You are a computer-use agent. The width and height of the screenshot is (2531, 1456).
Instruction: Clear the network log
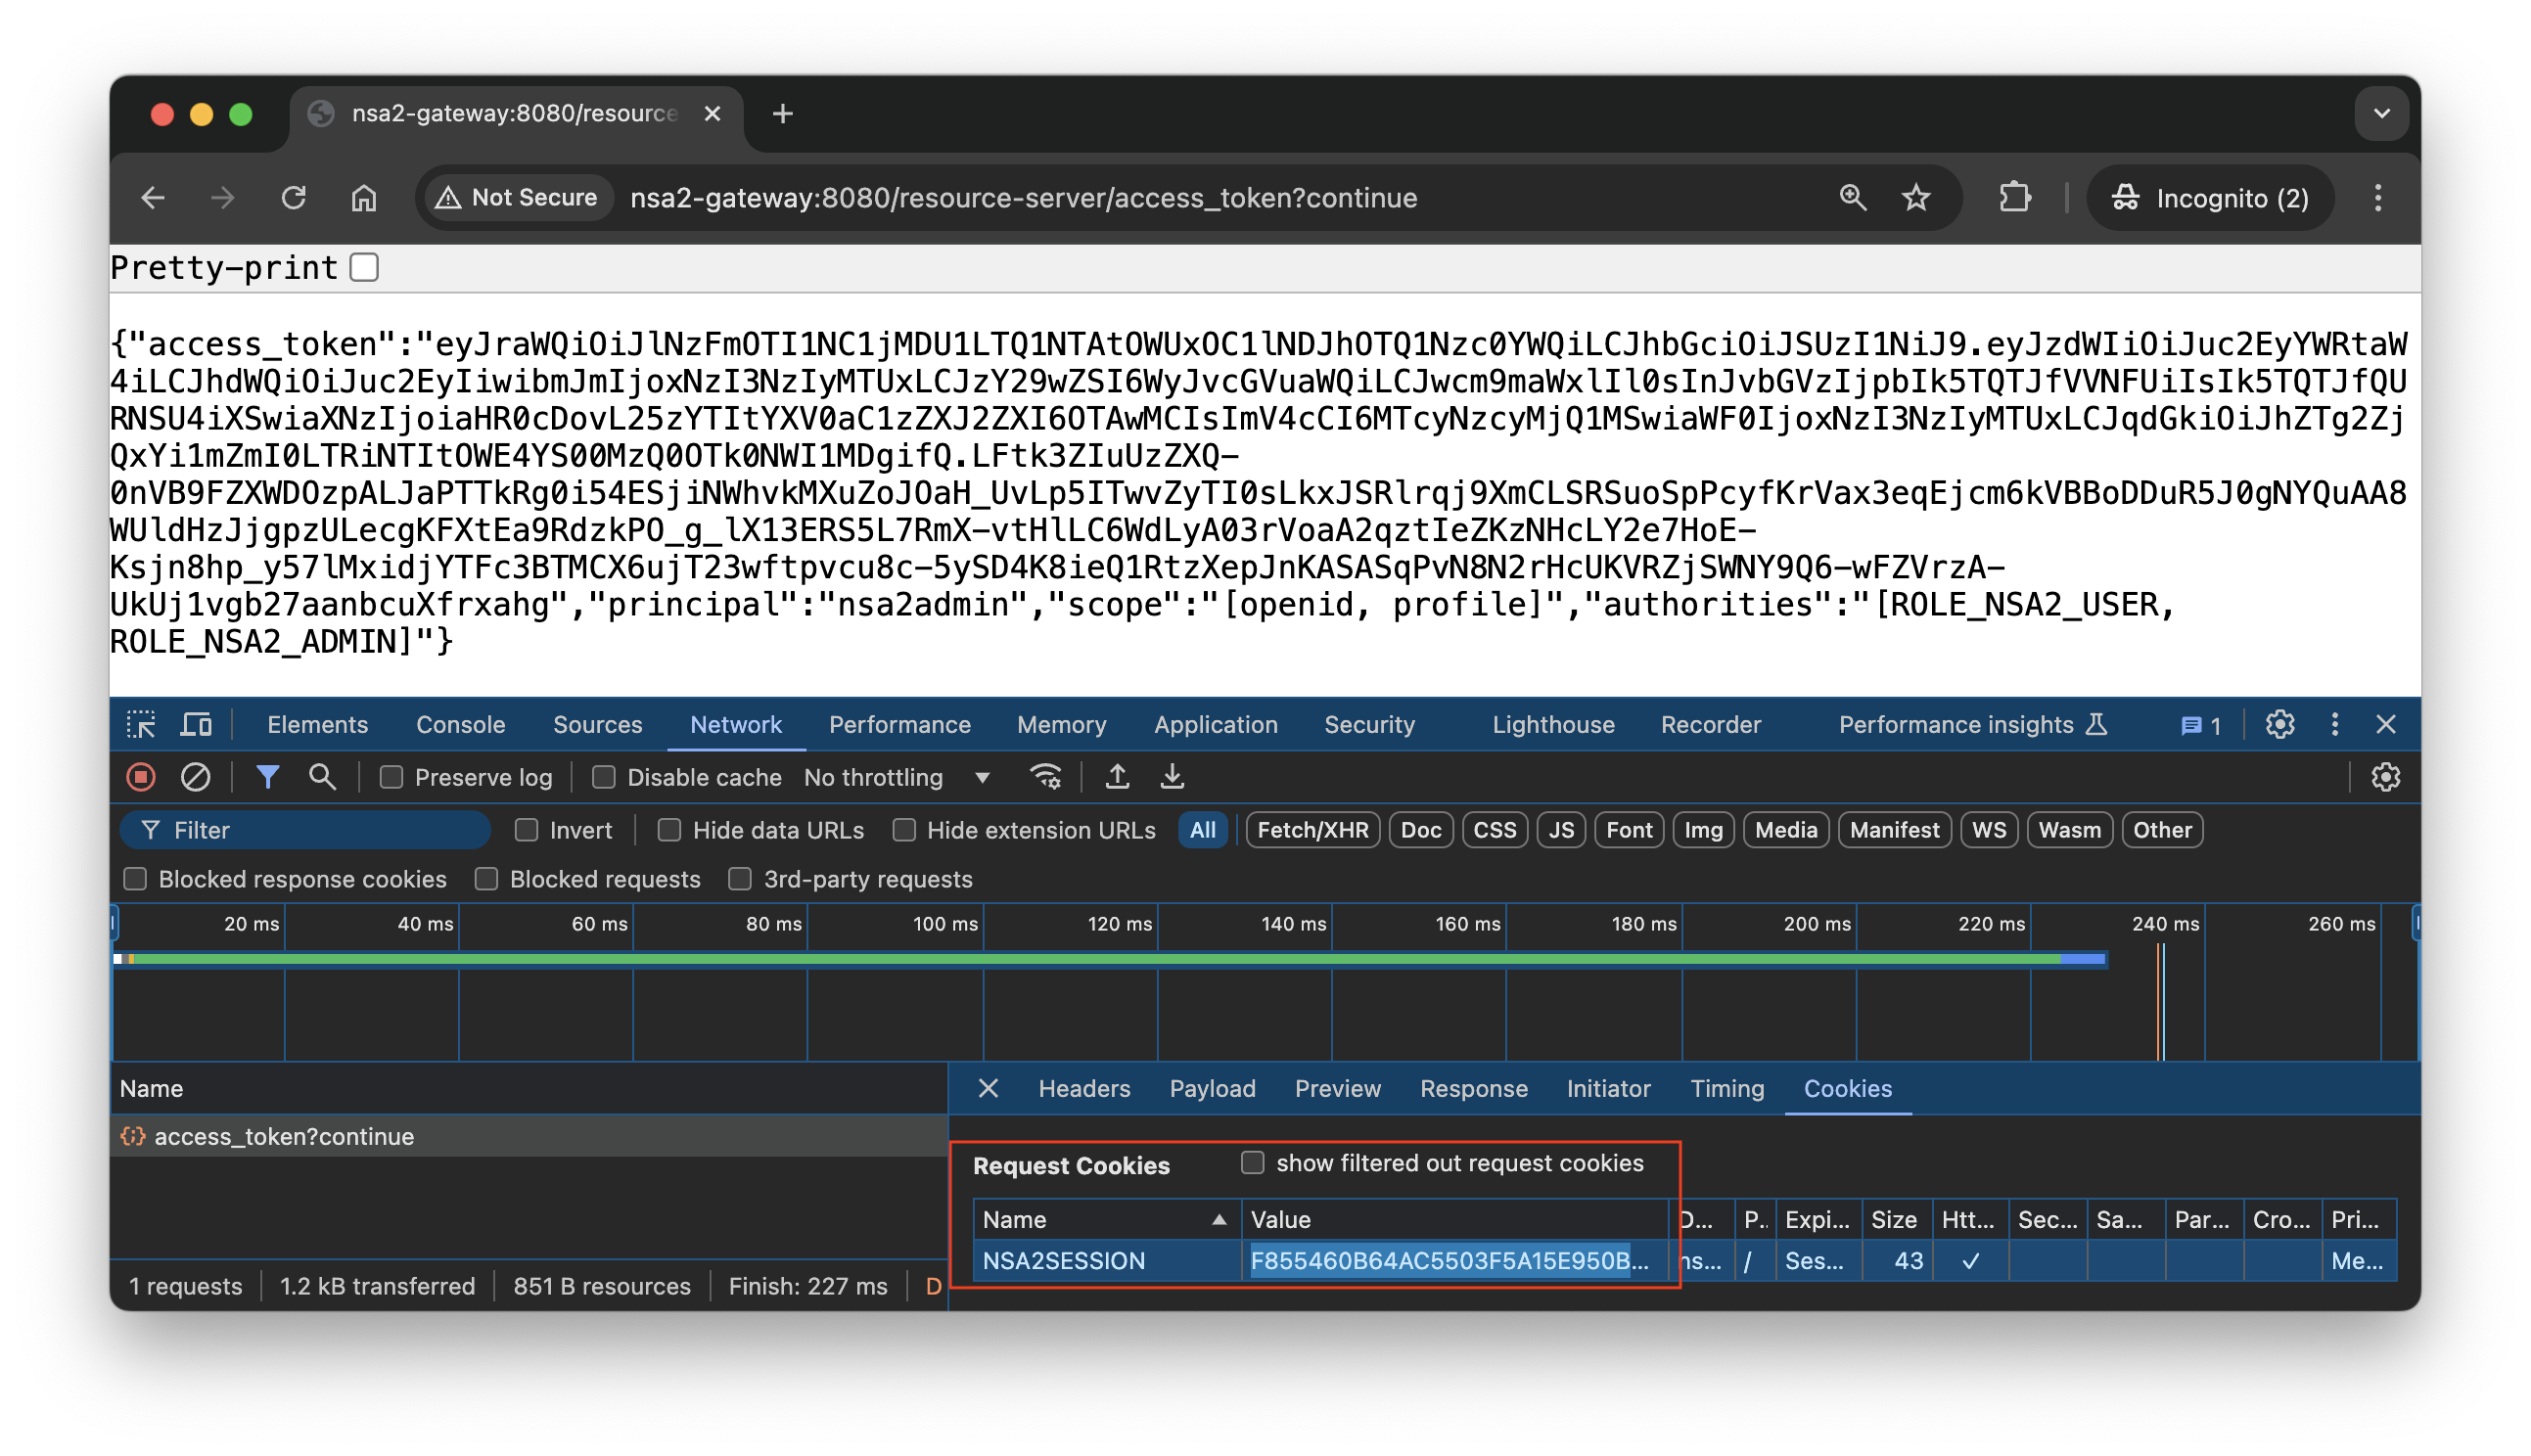pyautogui.click(x=195, y=777)
